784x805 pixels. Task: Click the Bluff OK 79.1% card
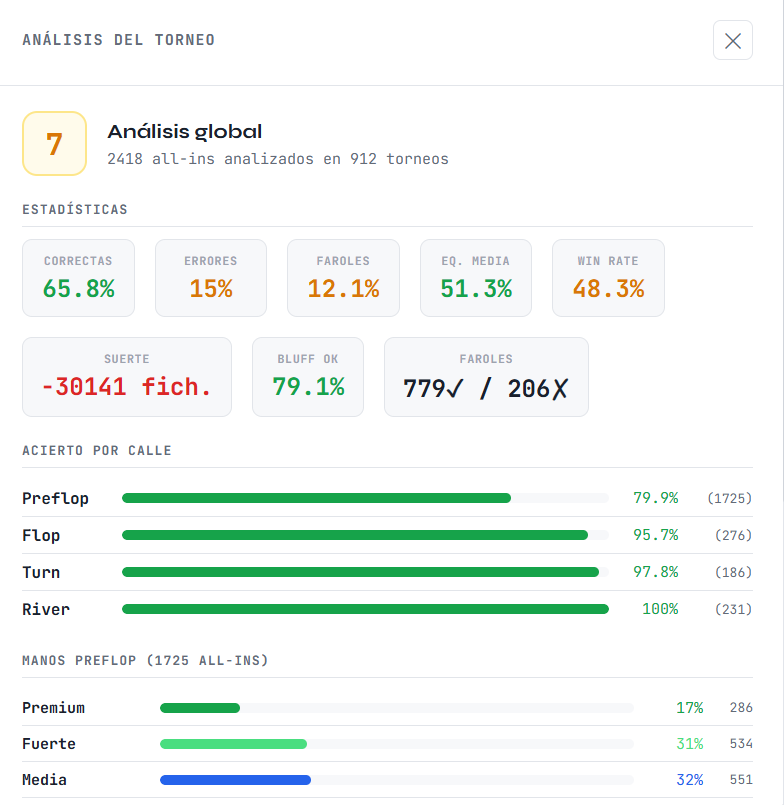pyautogui.click(x=308, y=377)
